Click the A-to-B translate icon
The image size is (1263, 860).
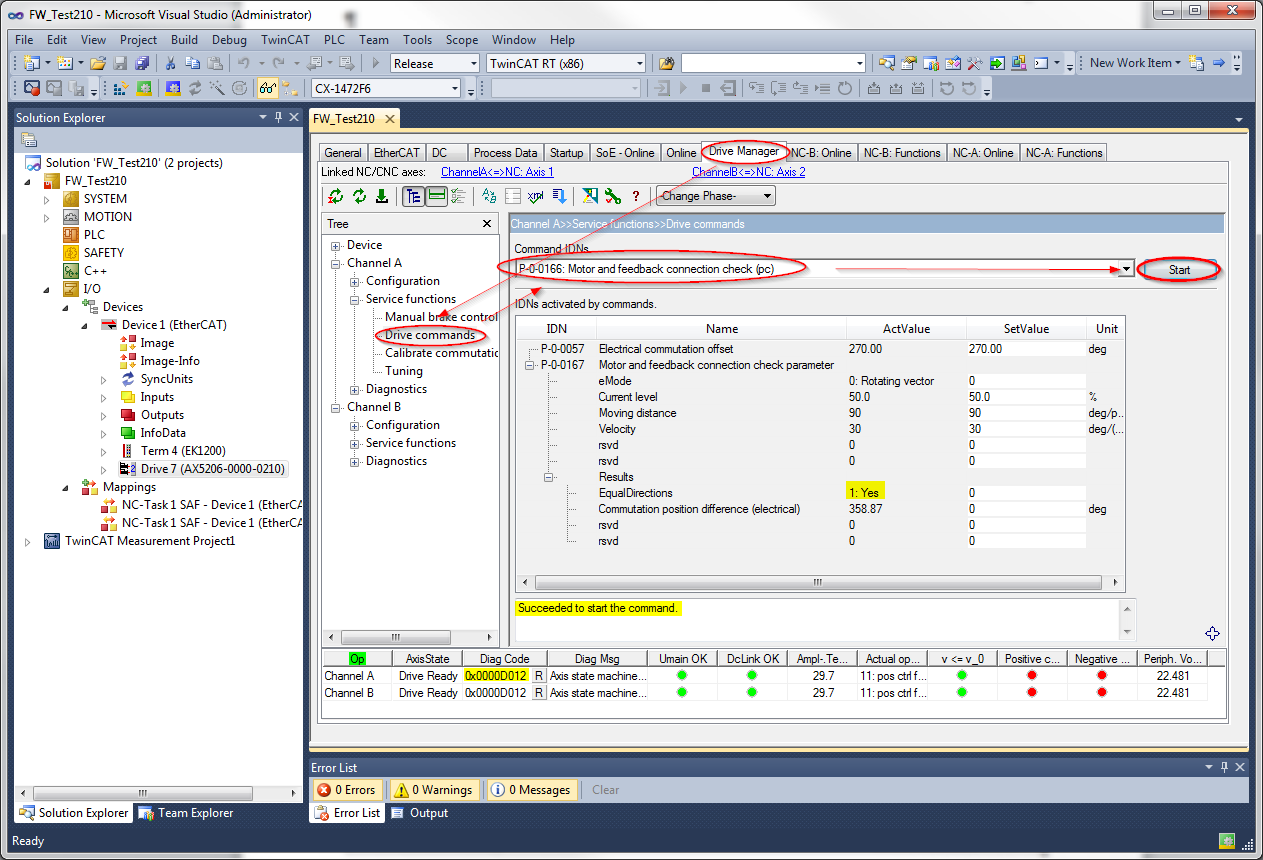[x=489, y=196]
